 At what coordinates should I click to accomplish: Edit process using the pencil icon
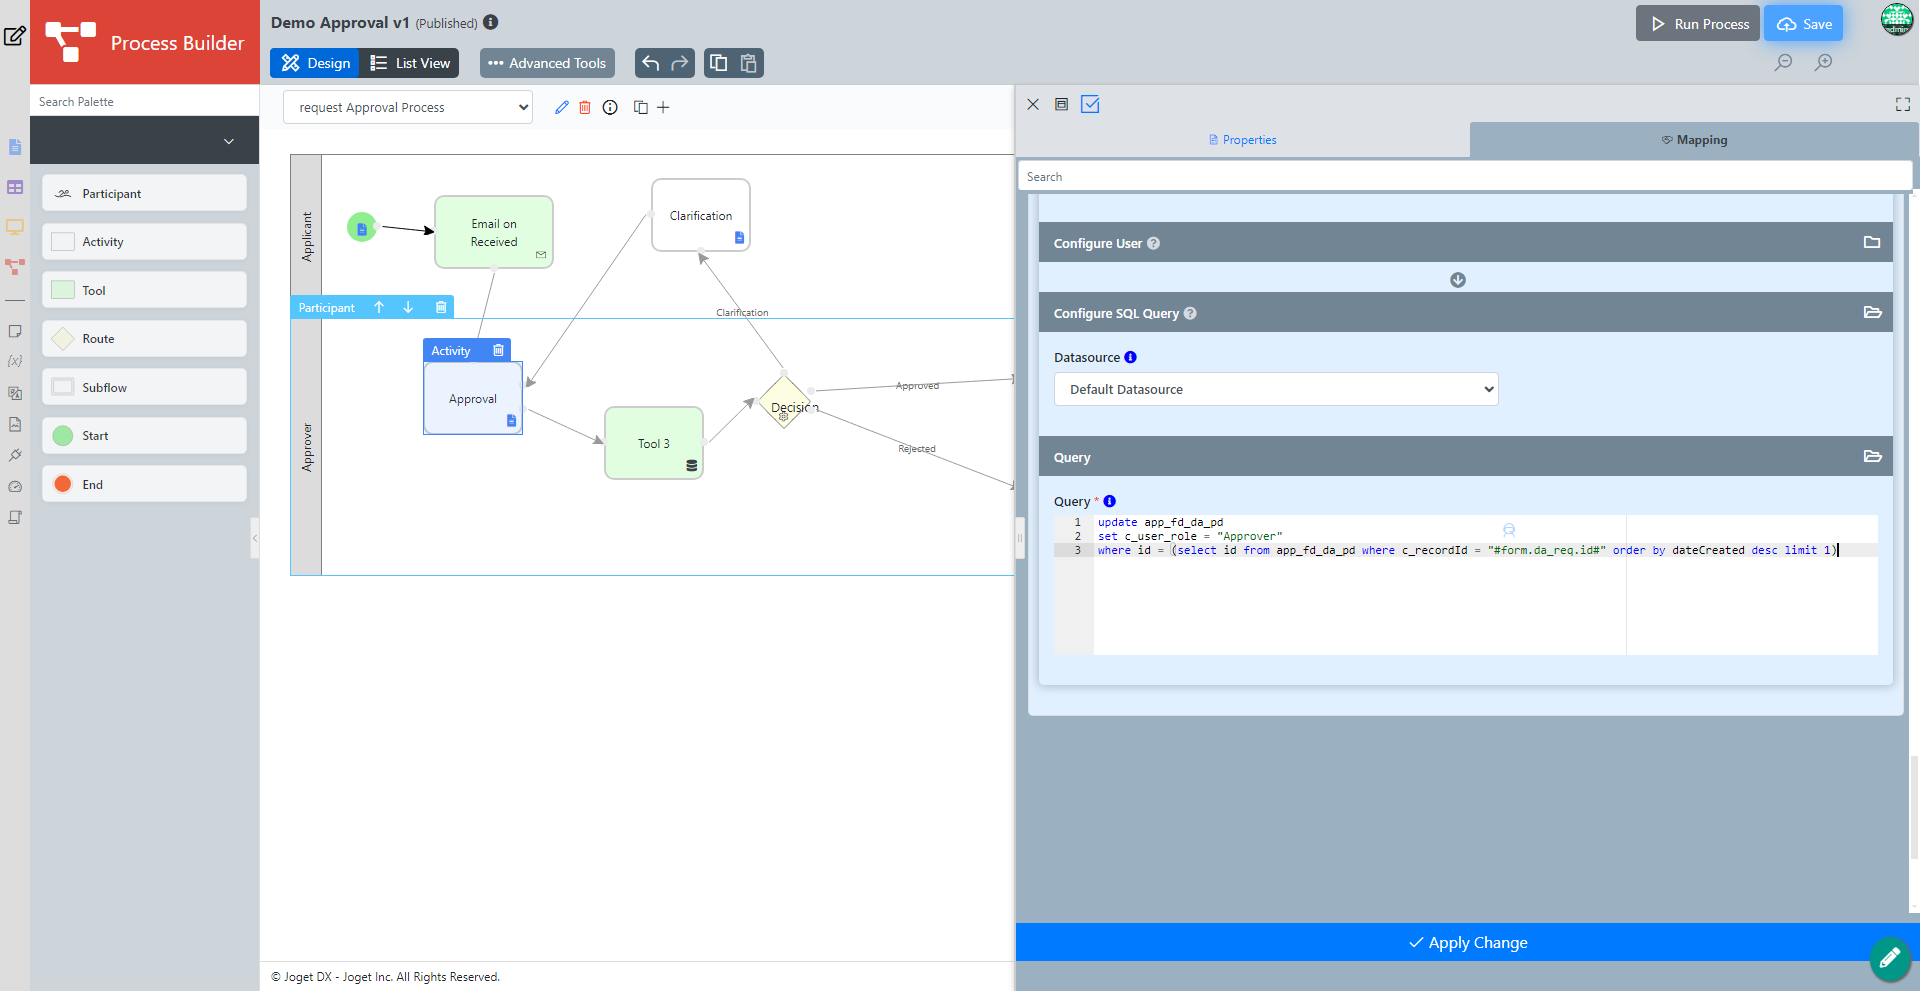tap(561, 107)
